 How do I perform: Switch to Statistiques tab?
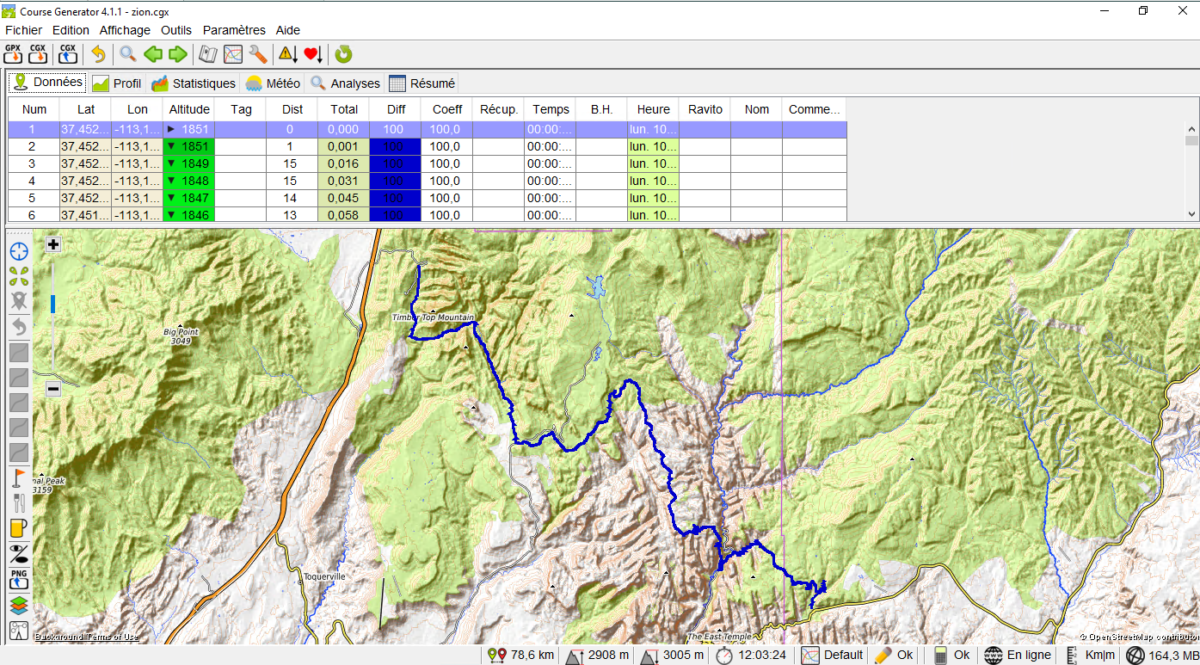pos(194,84)
